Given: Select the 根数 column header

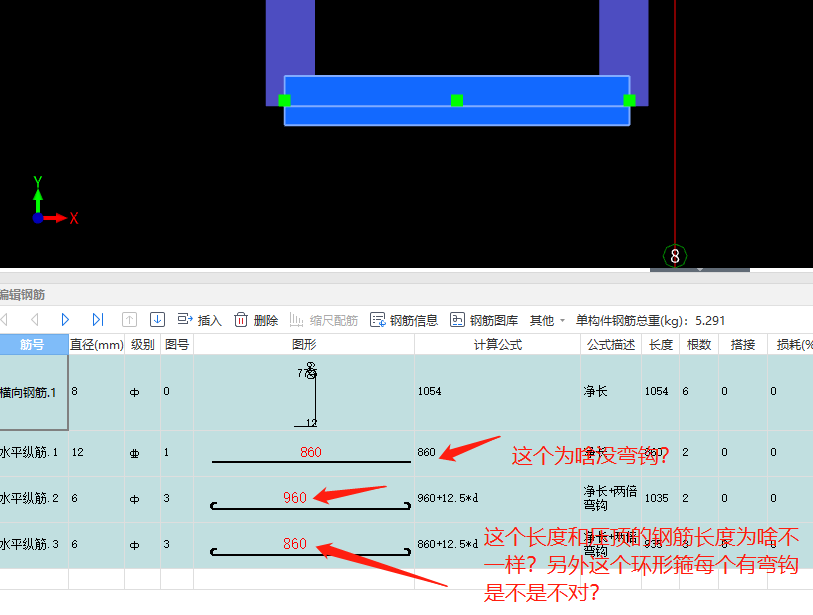Looking at the screenshot, I should point(699,344).
